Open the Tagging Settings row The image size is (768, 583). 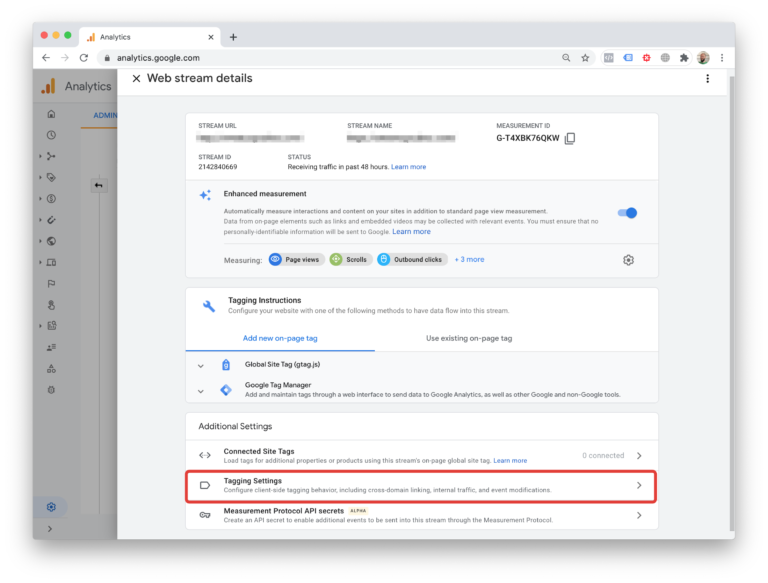pyautogui.click(x=421, y=486)
